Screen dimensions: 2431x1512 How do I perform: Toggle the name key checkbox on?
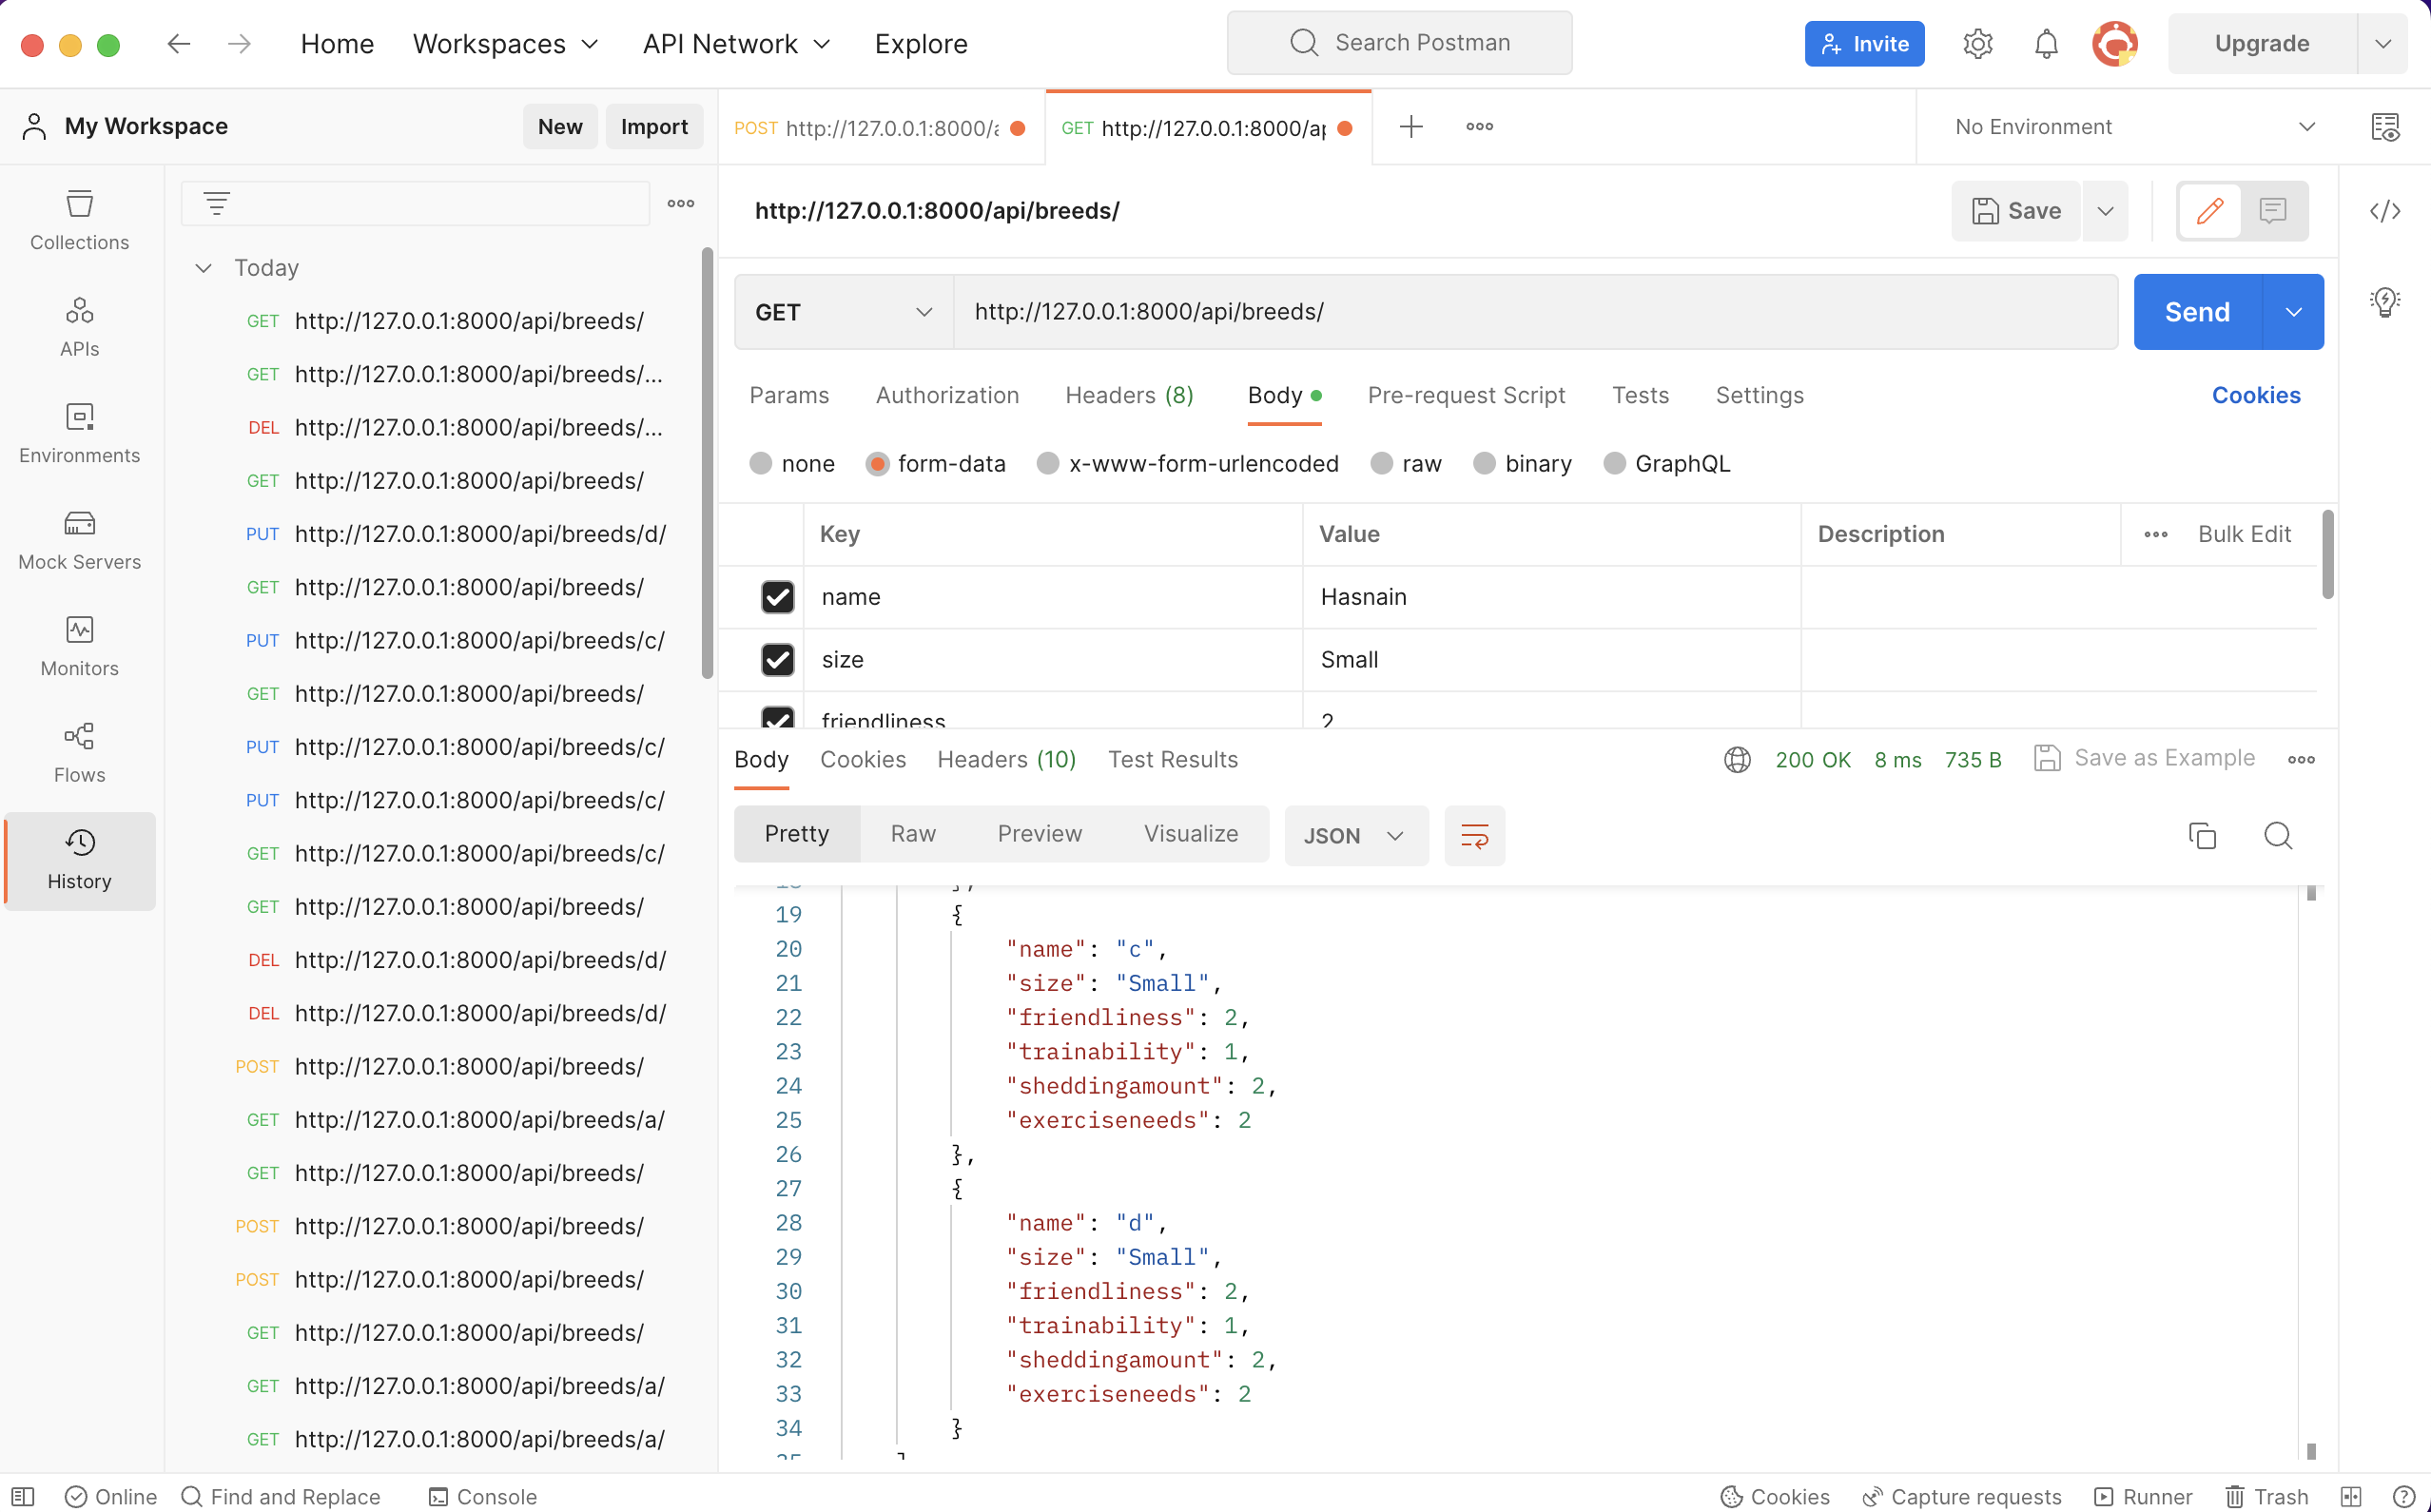778,597
